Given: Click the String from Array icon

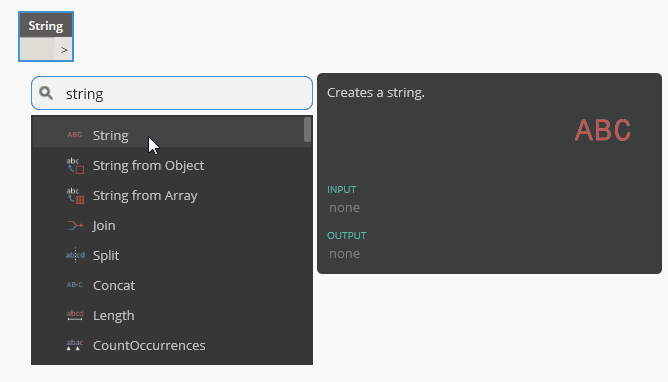Looking at the screenshot, I should click(x=75, y=195).
